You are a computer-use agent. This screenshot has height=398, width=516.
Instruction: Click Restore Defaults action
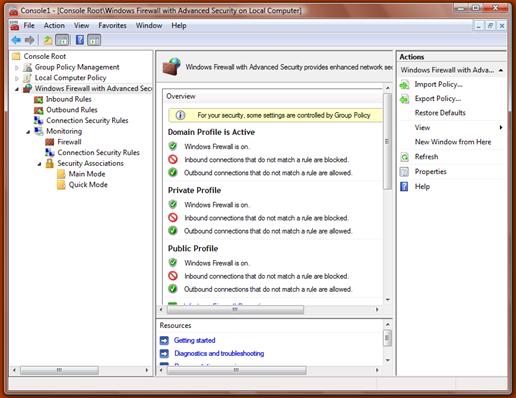(440, 113)
